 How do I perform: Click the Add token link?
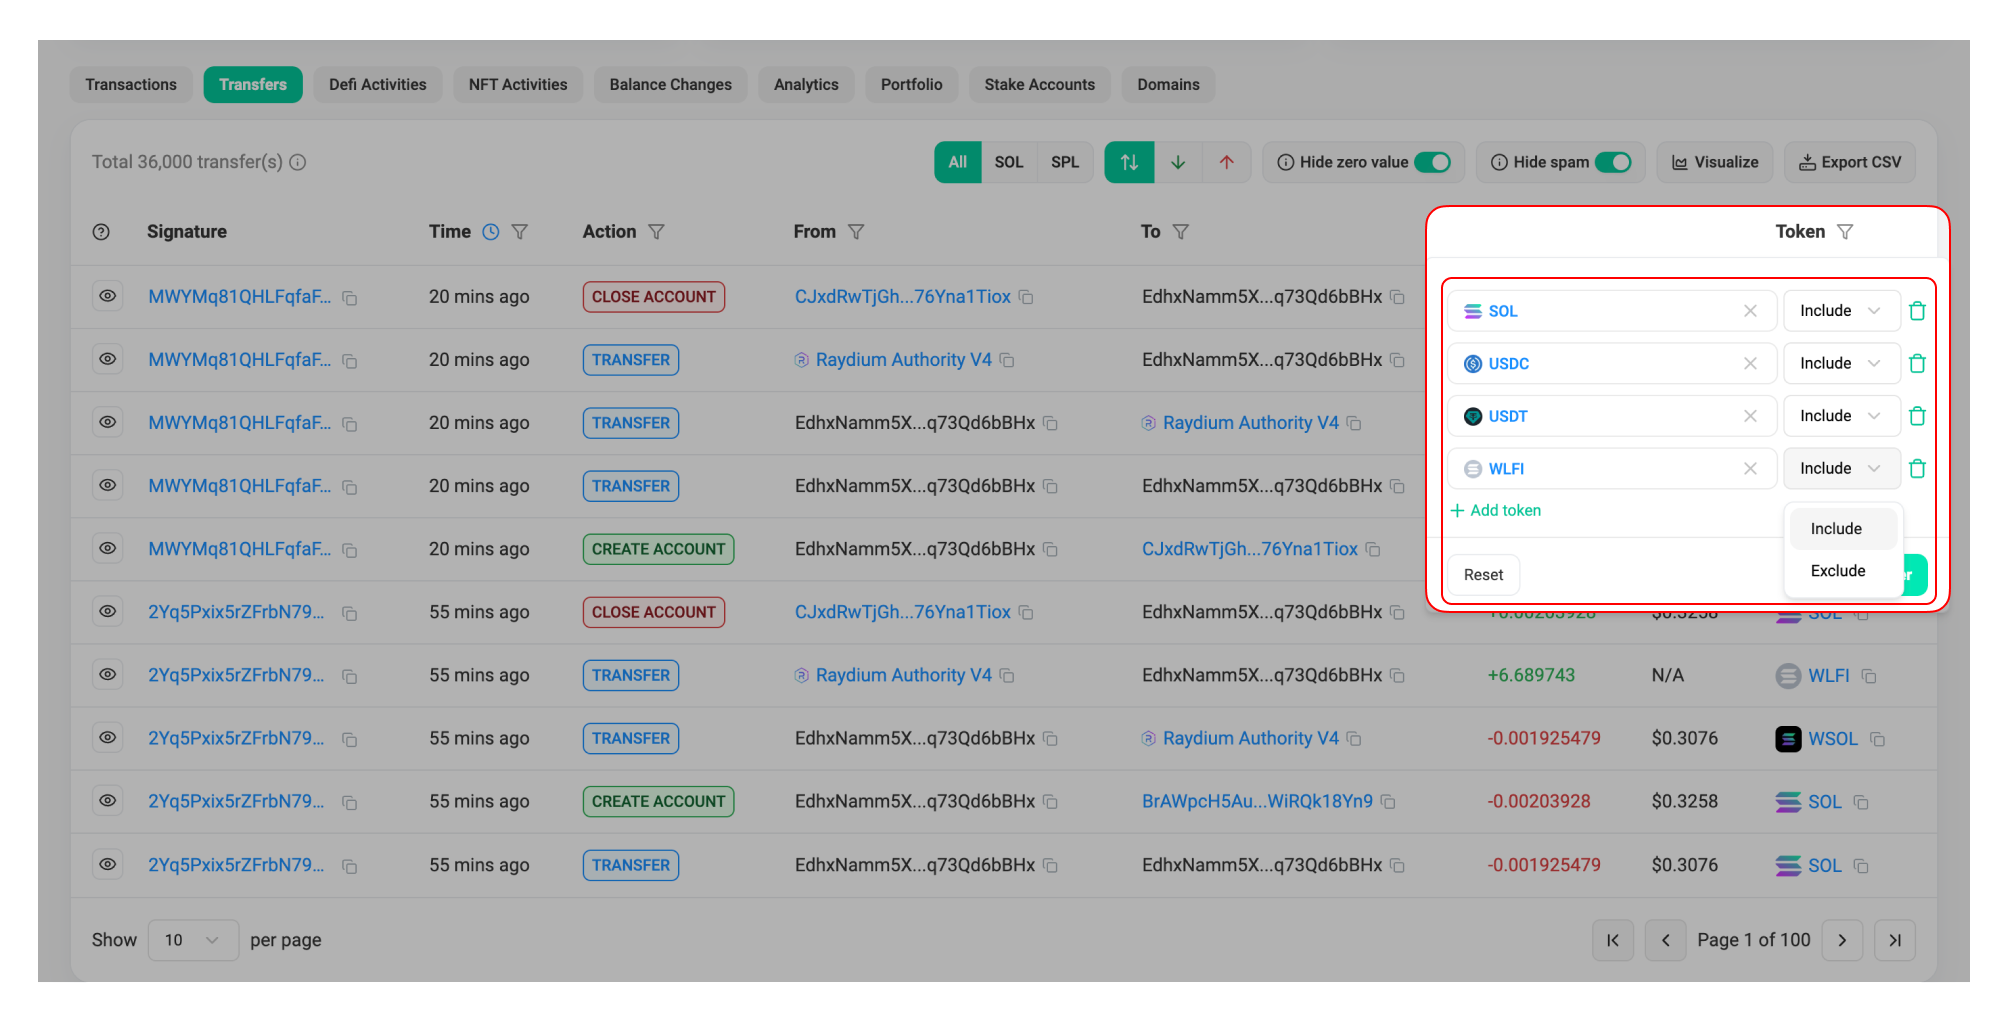point(1496,511)
